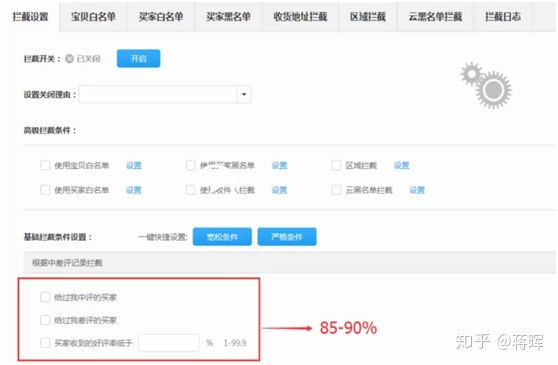Check 给过我中评的买家 checkbox
The height and width of the screenshot is (365, 558).
coord(45,297)
